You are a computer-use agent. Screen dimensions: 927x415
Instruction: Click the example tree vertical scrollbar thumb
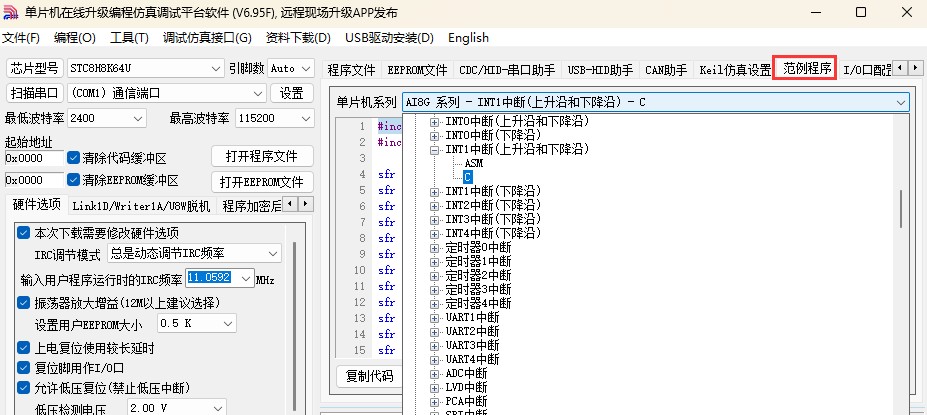click(901, 209)
